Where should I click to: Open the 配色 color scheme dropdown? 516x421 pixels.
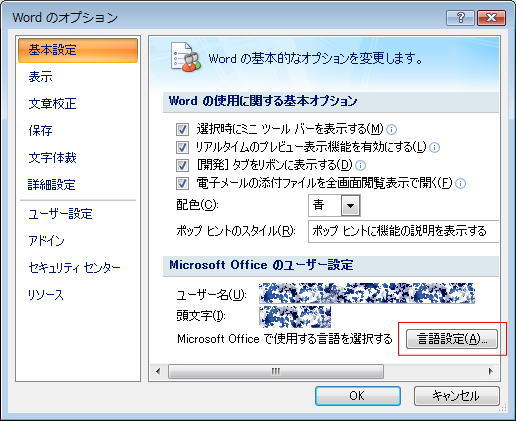click(x=334, y=205)
